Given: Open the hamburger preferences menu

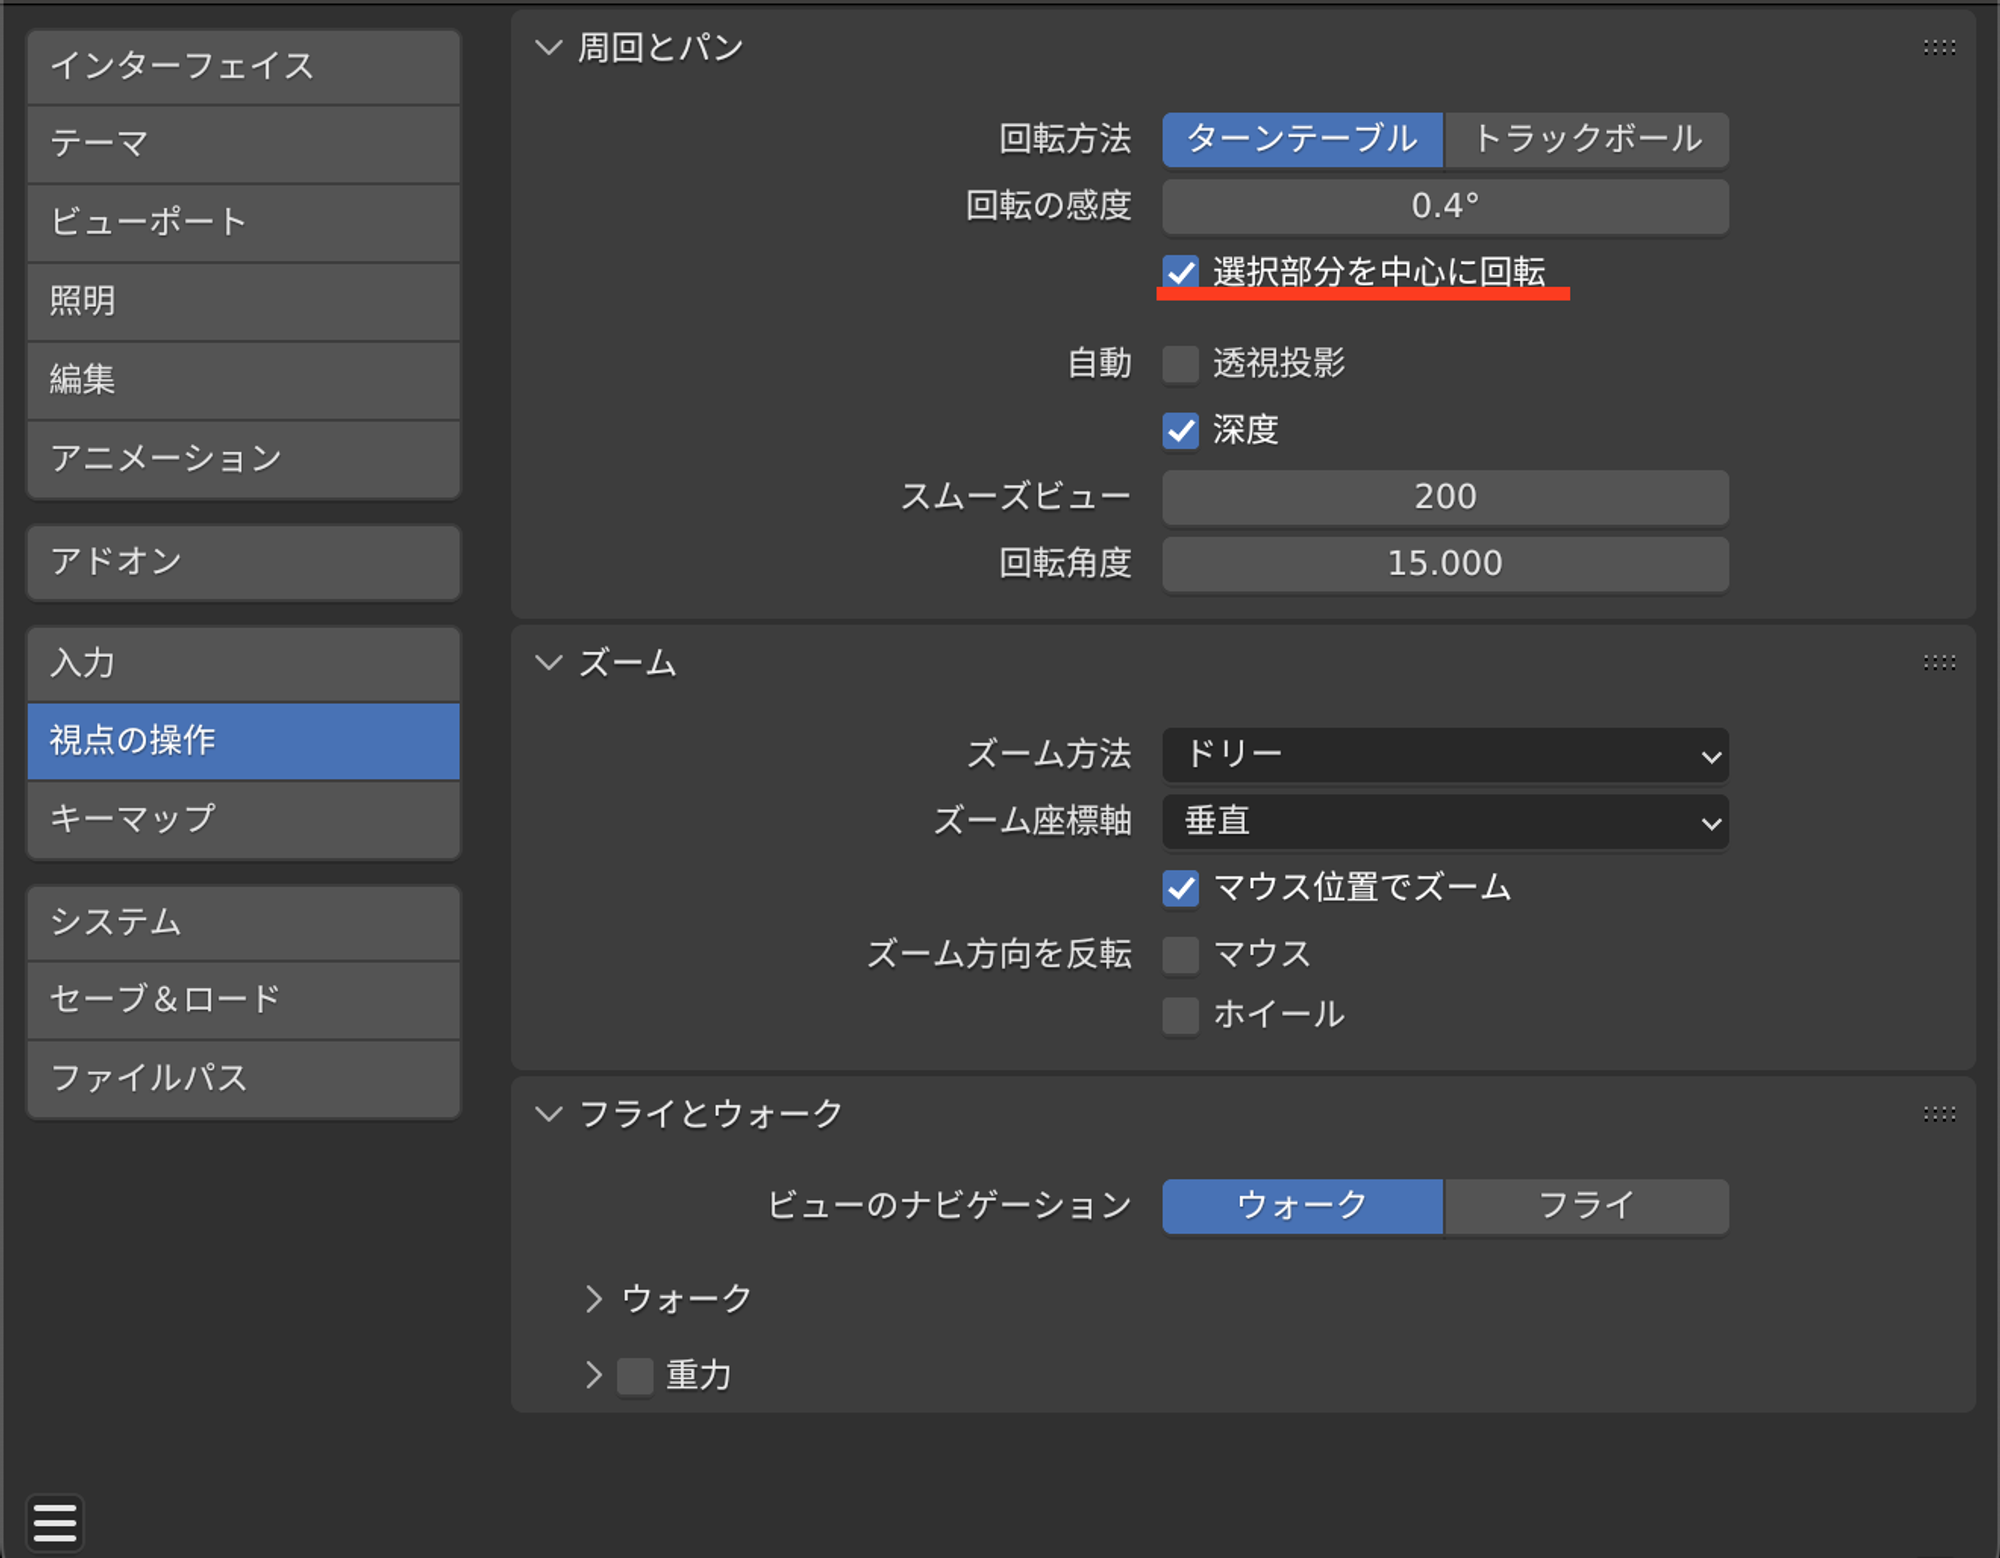Looking at the screenshot, I should point(55,1523).
